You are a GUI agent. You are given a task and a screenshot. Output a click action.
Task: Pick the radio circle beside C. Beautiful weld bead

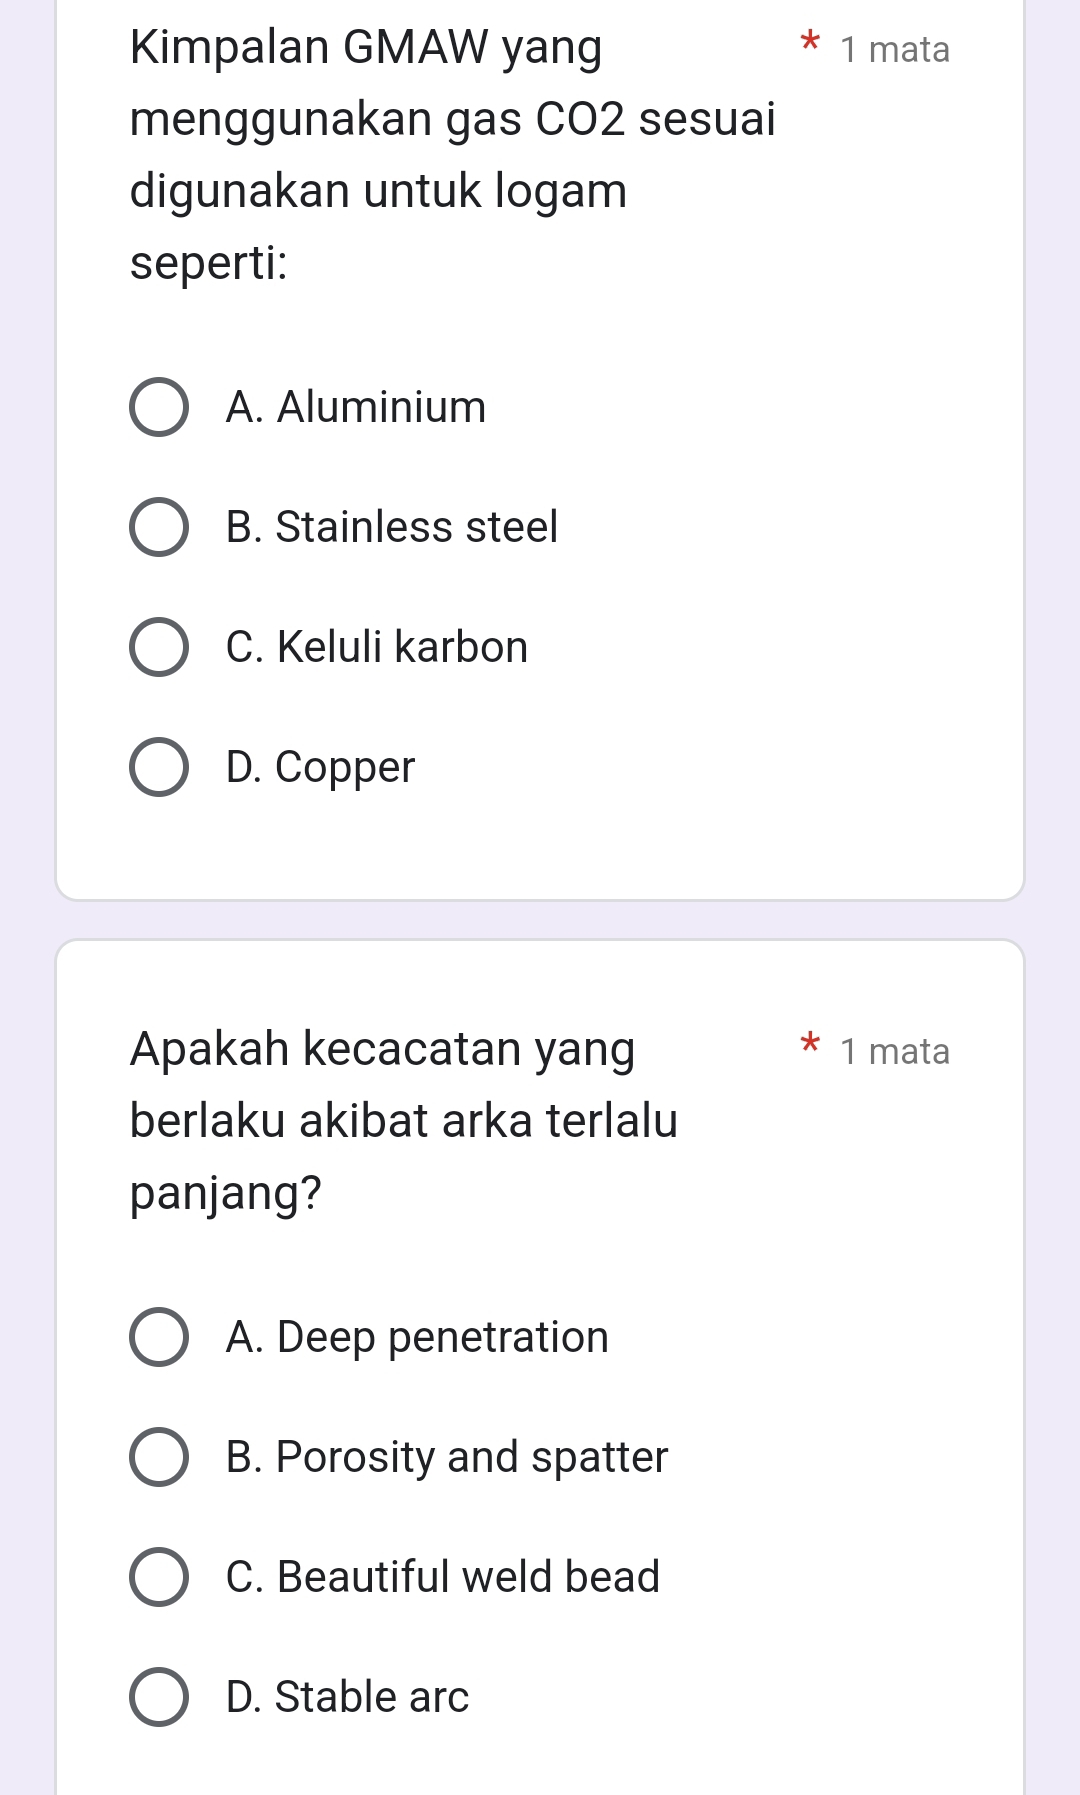tap(159, 1577)
